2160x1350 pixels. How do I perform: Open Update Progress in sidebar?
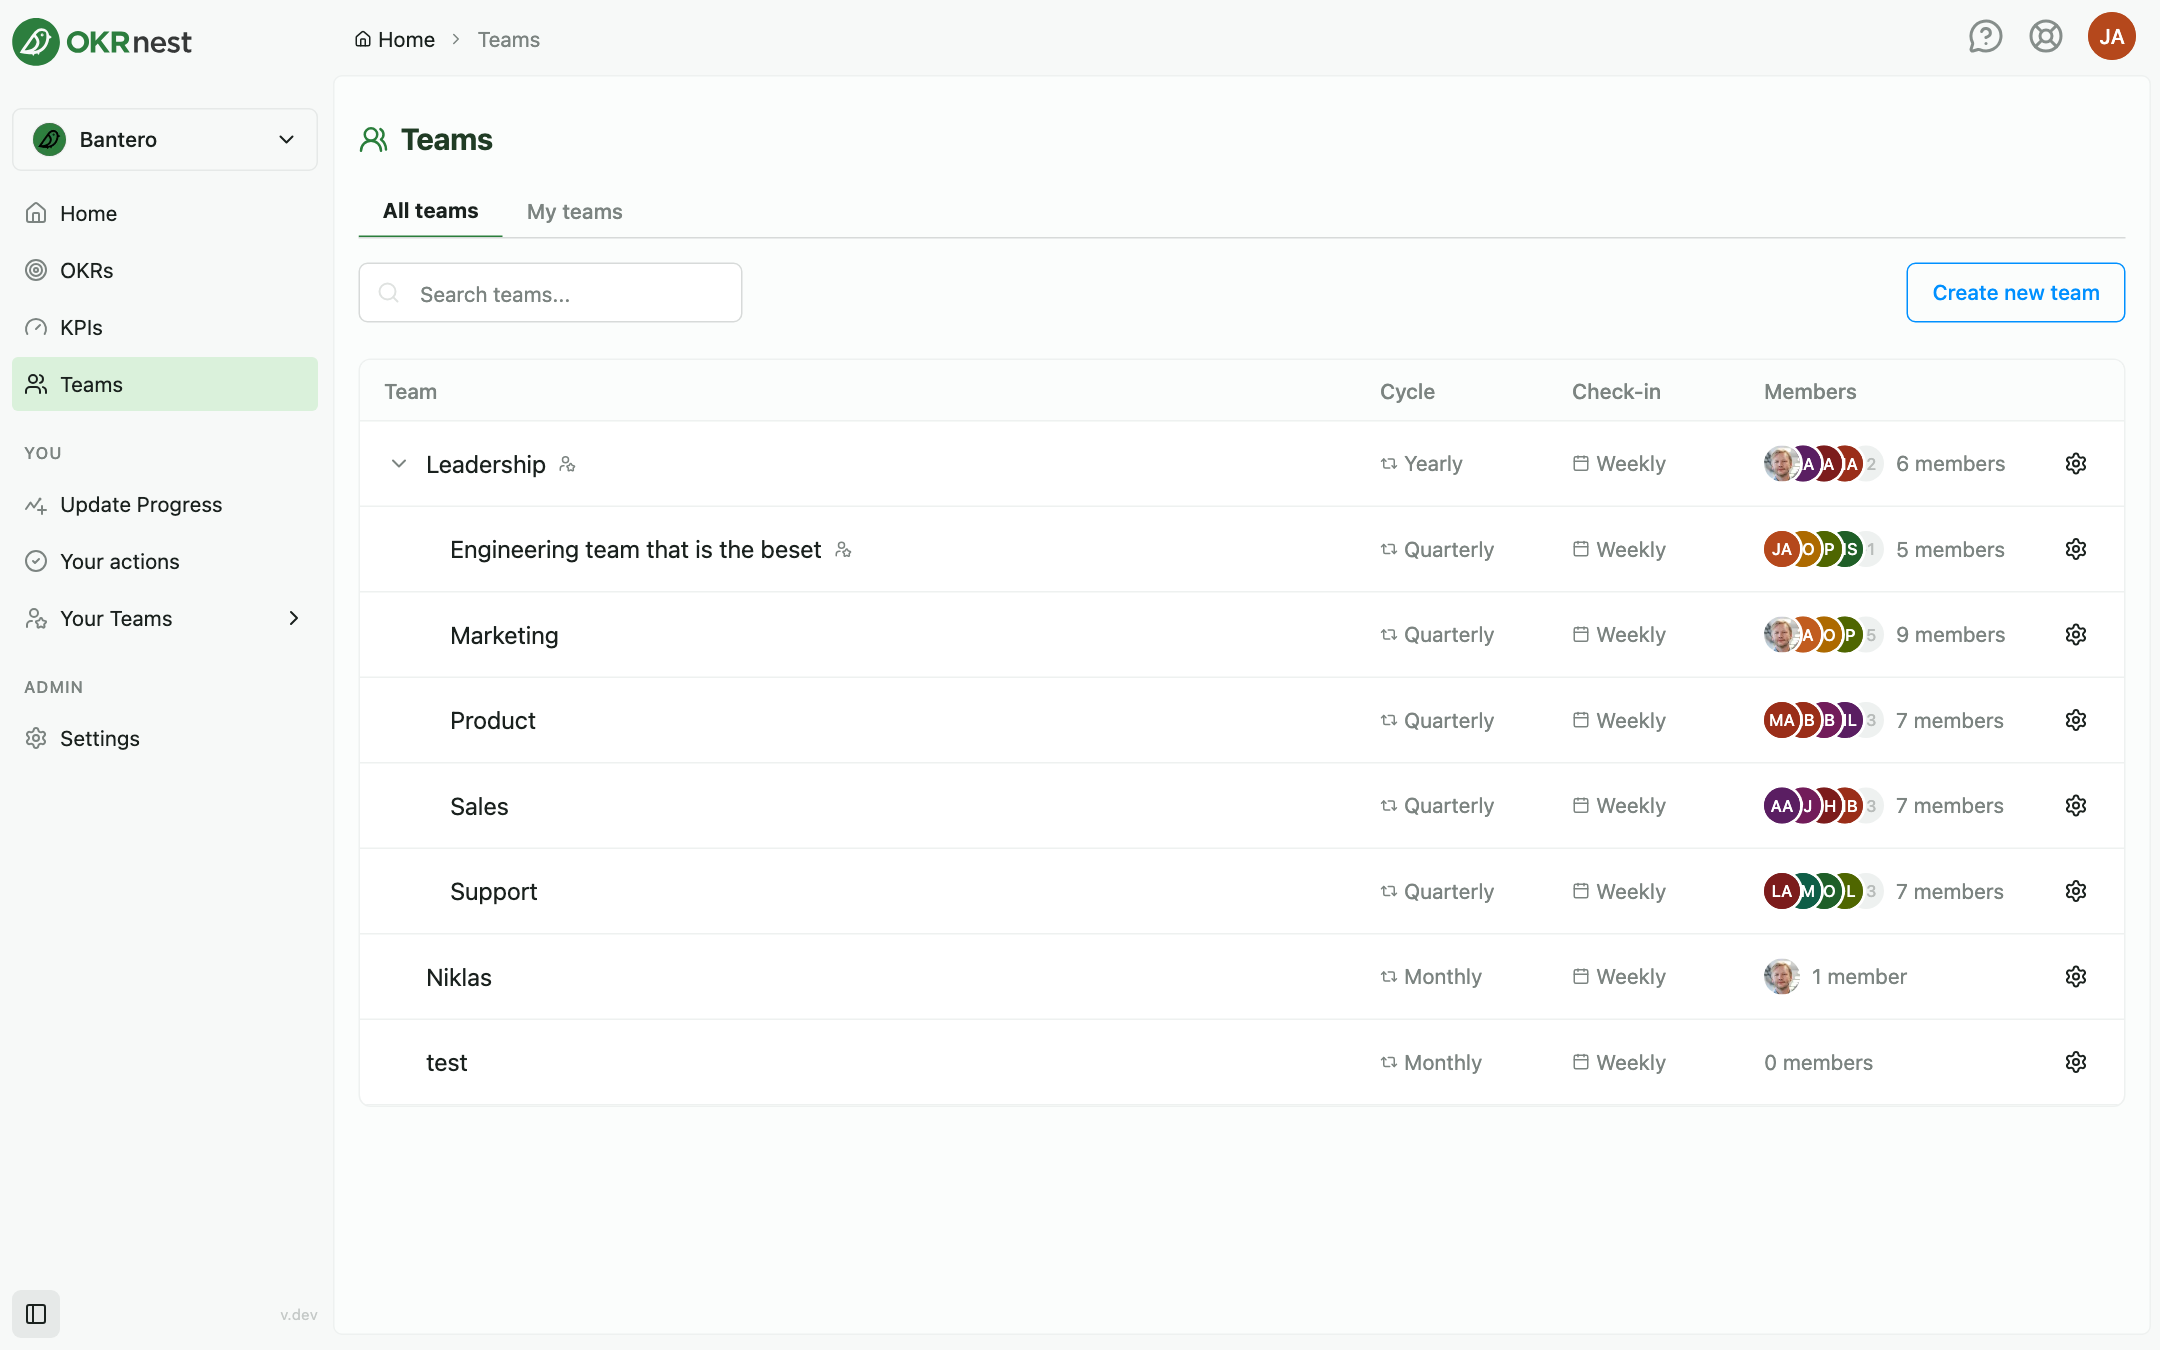165,505
